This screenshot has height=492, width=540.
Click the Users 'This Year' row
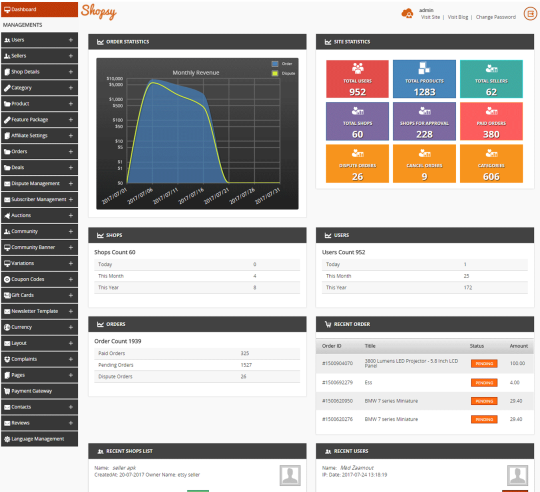pyautogui.click(x=425, y=287)
